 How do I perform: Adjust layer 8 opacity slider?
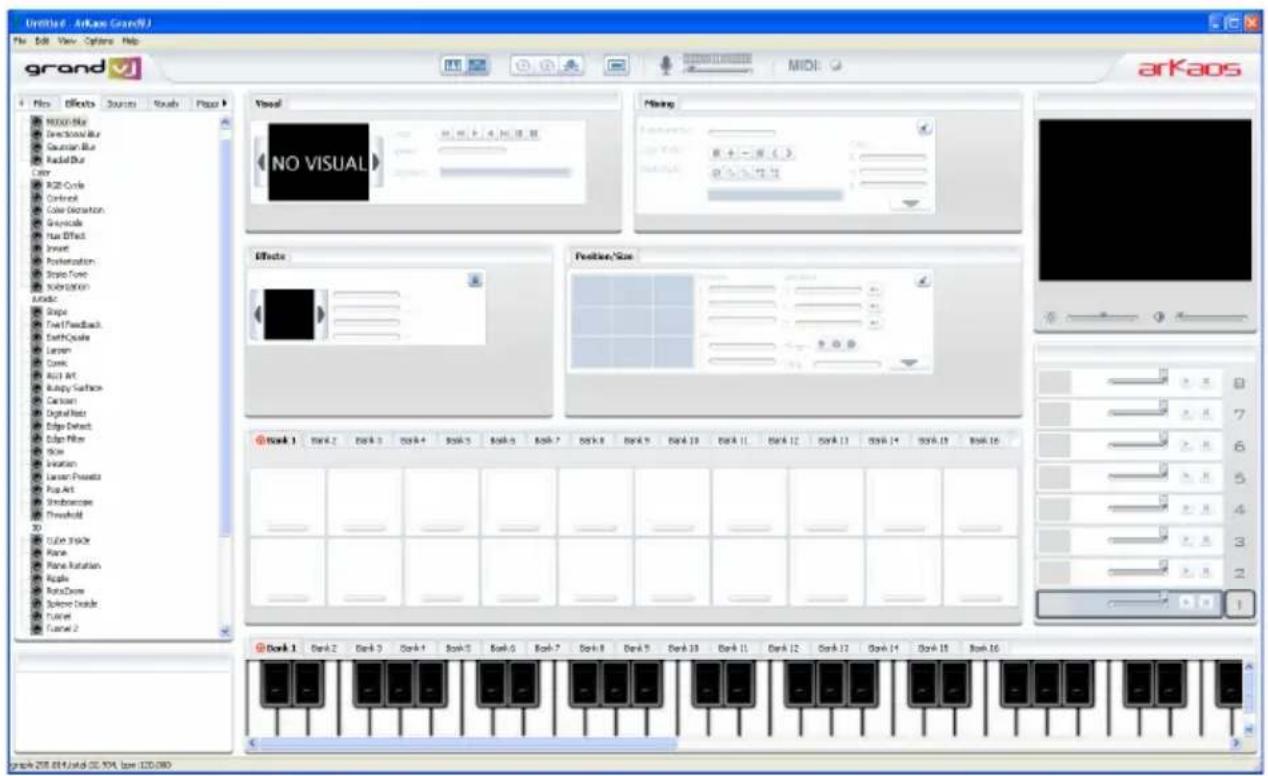(x=1138, y=381)
